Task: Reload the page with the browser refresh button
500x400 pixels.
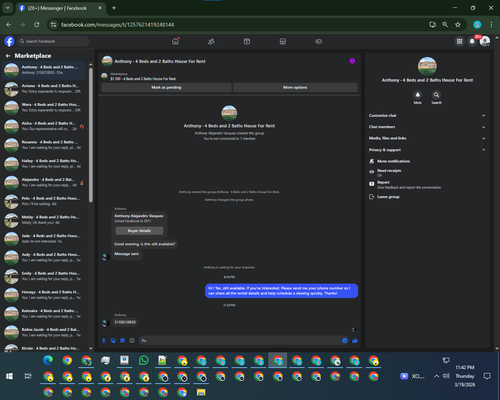Action: [37, 25]
